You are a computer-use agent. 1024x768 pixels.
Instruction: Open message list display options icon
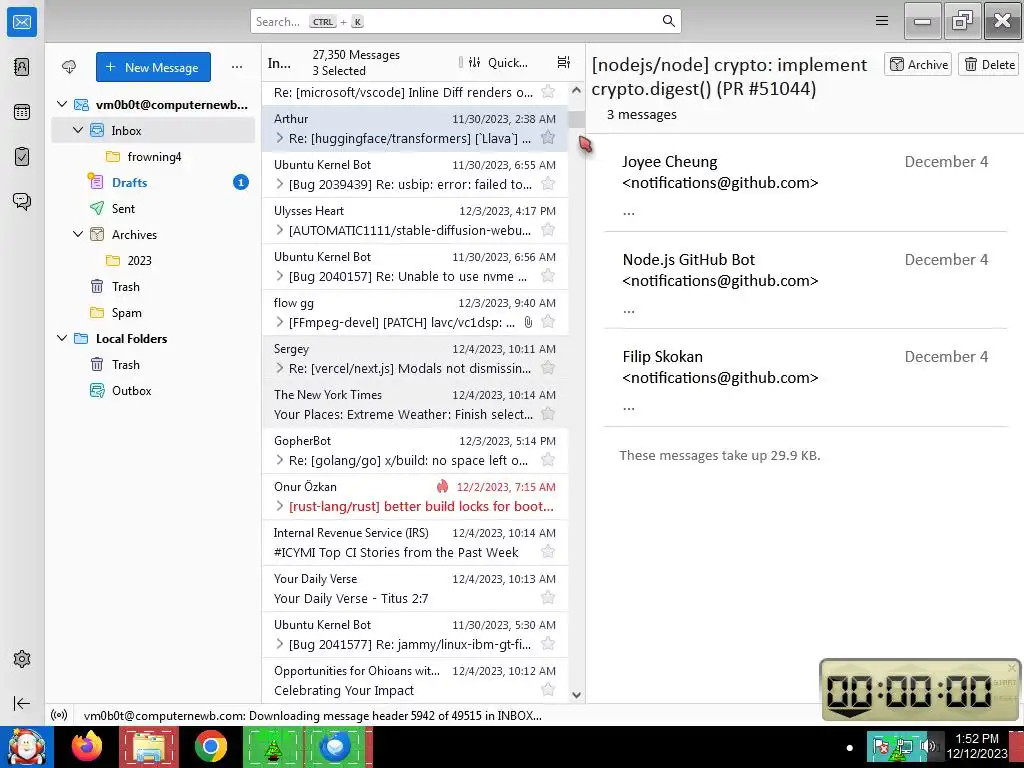(564, 62)
